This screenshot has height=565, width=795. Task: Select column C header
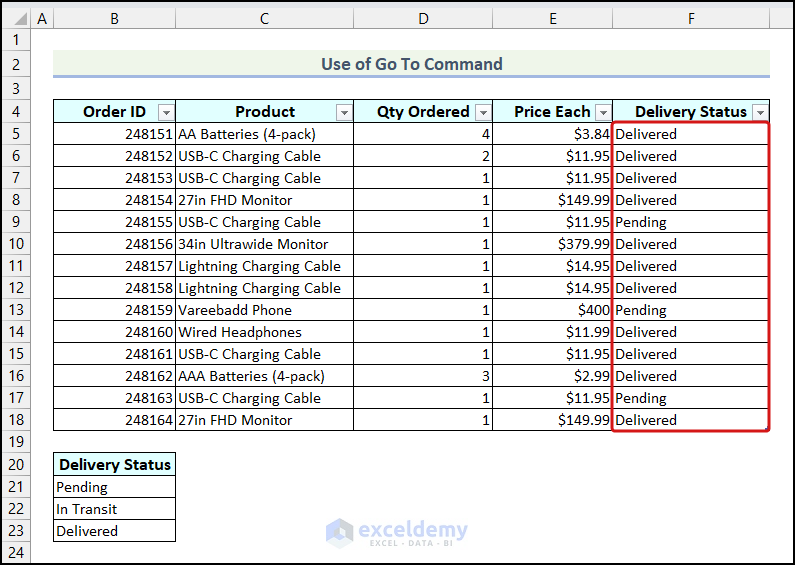click(264, 19)
